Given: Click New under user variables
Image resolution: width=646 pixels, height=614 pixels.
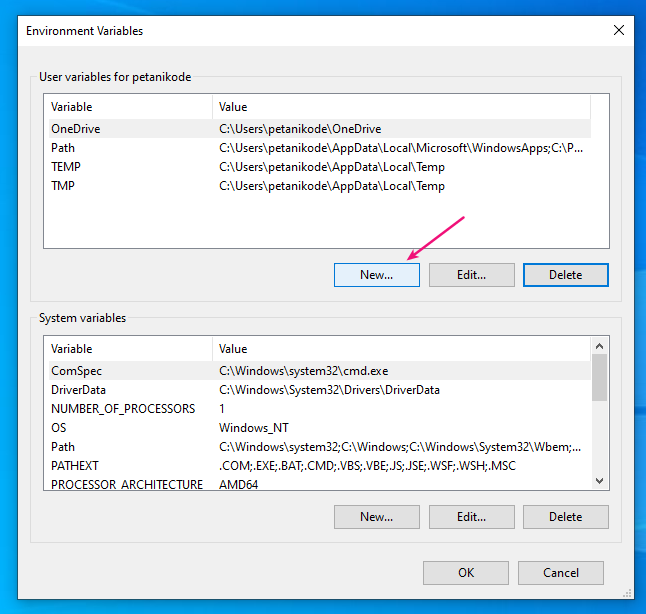Looking at the screenshot, I should click(x=376, y=275).
